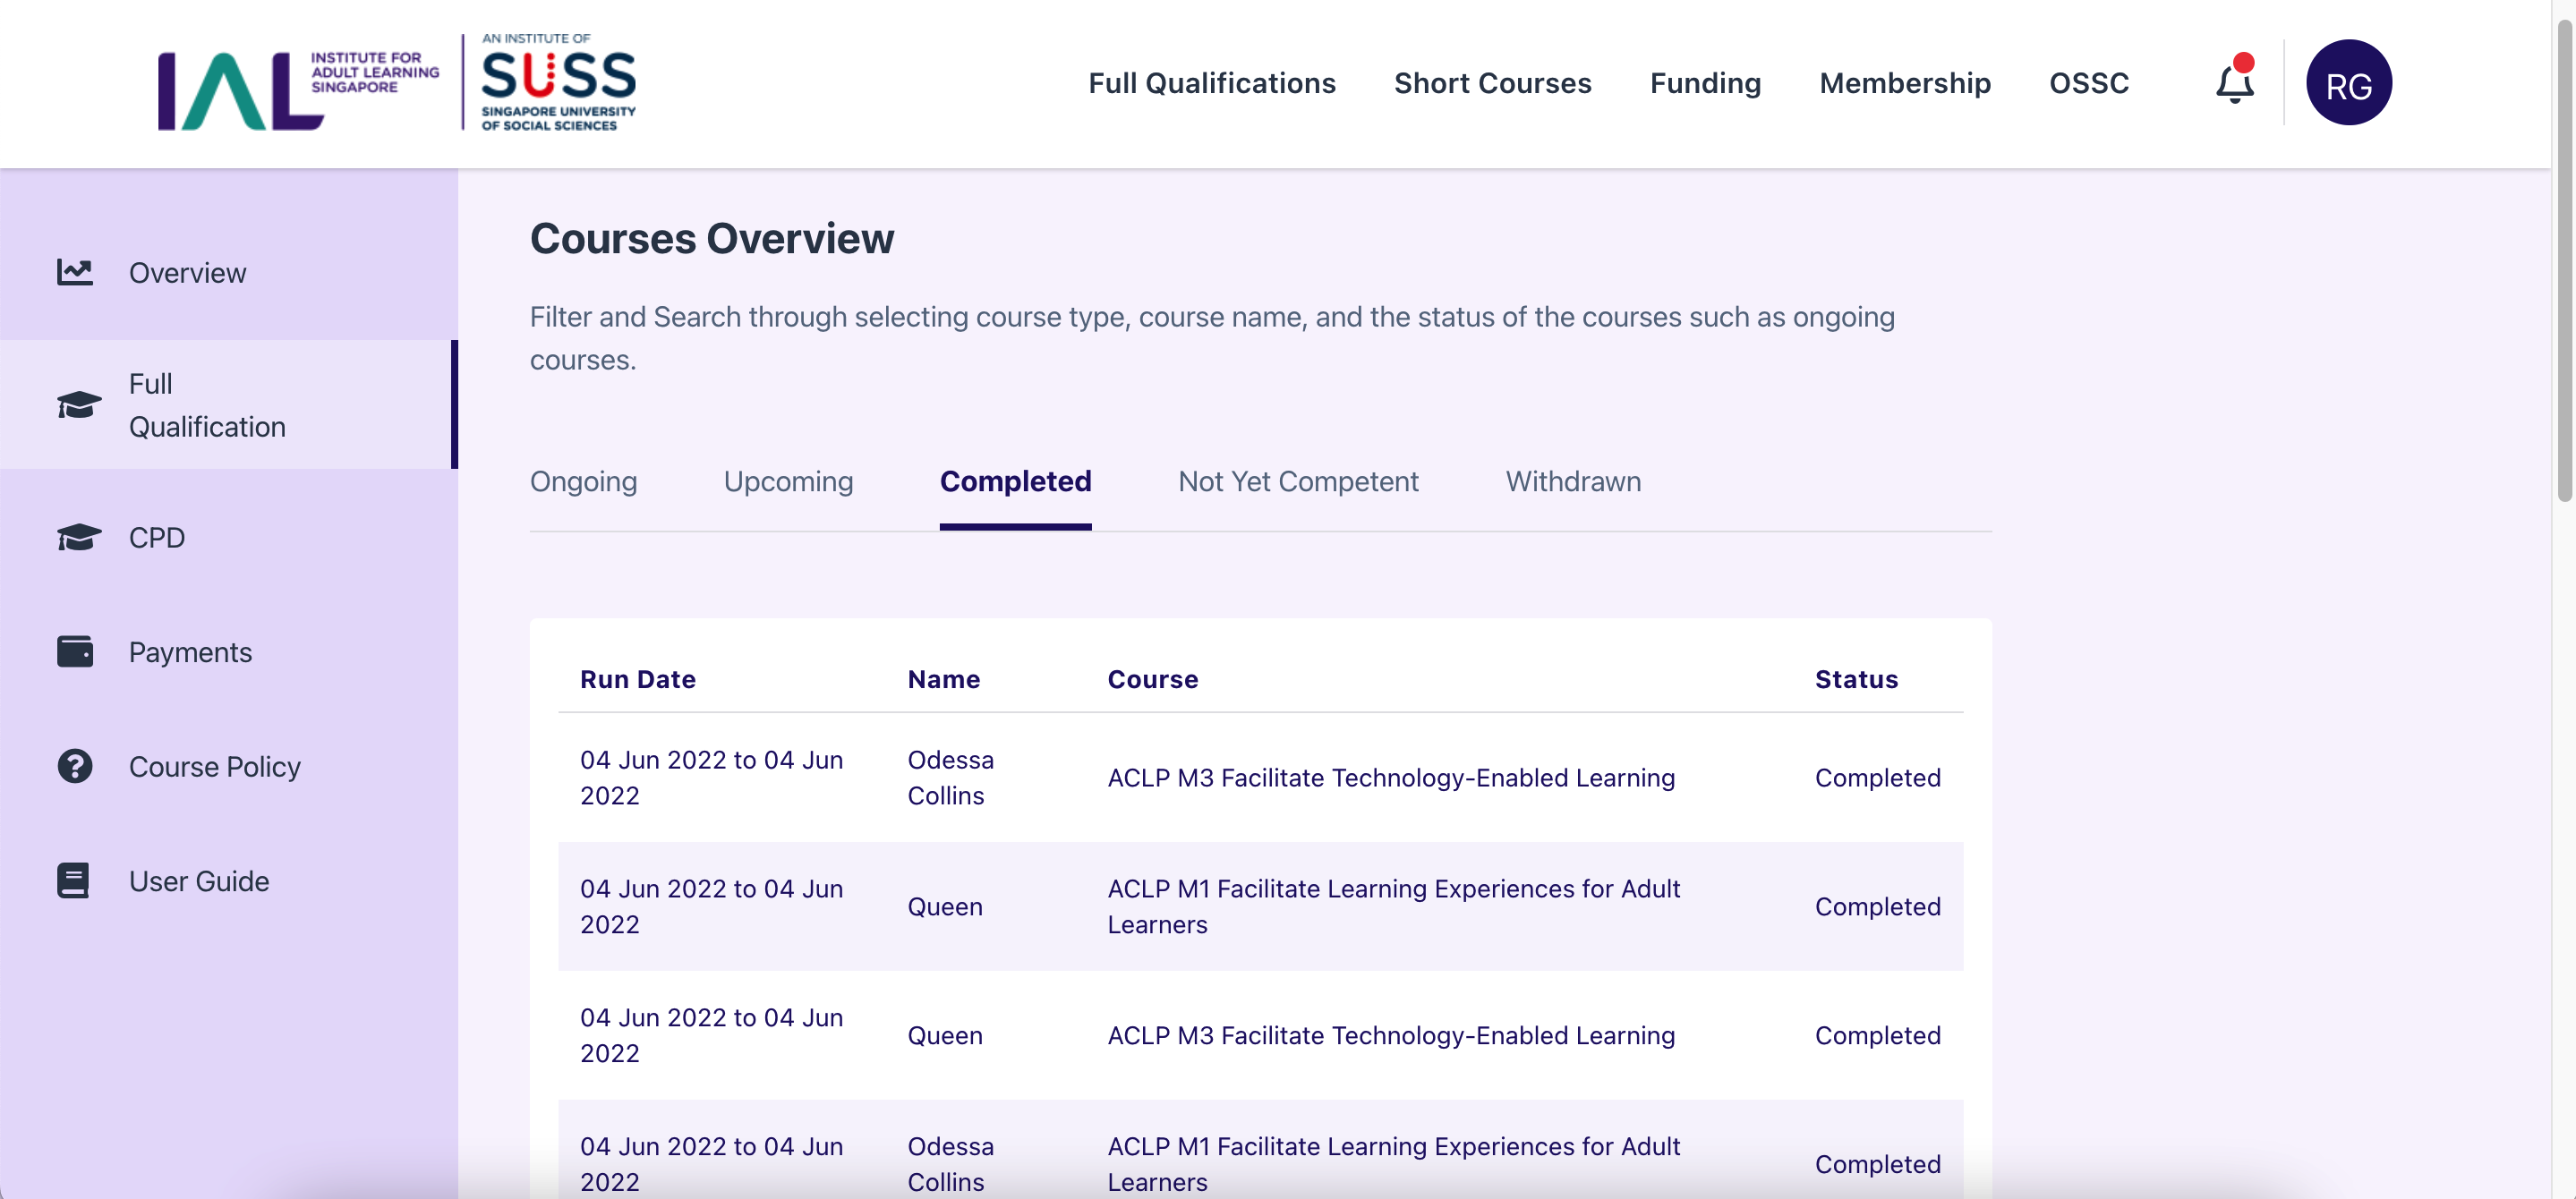This screenshot has height=1199, width=2576.
Task: Click third row ACLP M3 course for Queen
Action: click(x=1390, y=1035)
